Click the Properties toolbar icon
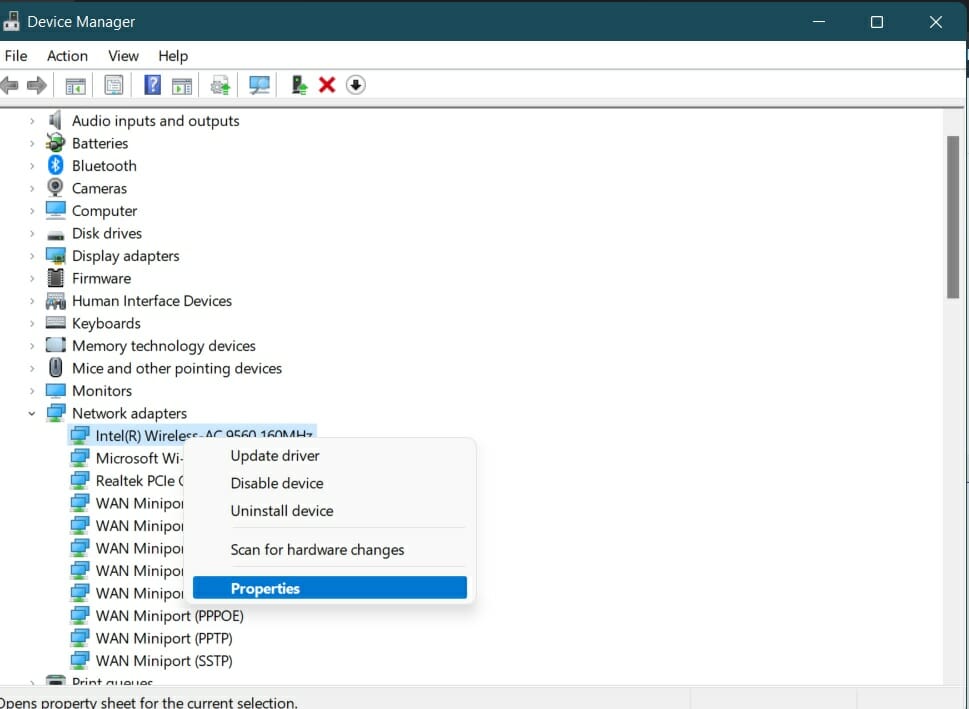 click(113, 84)
